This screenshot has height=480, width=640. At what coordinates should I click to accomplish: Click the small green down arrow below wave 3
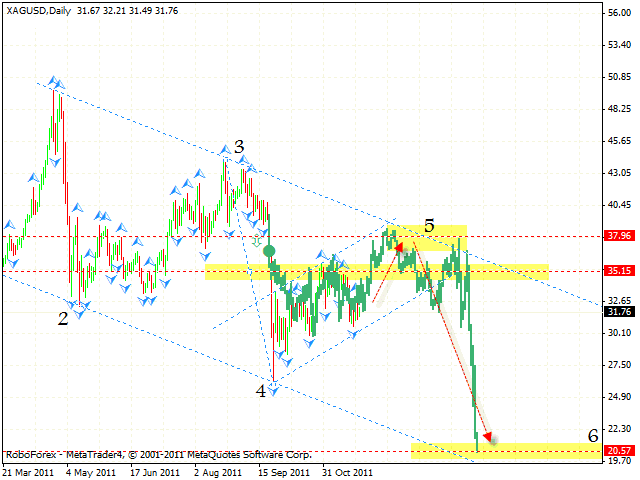pyautogui.click(x=257, y=240)
